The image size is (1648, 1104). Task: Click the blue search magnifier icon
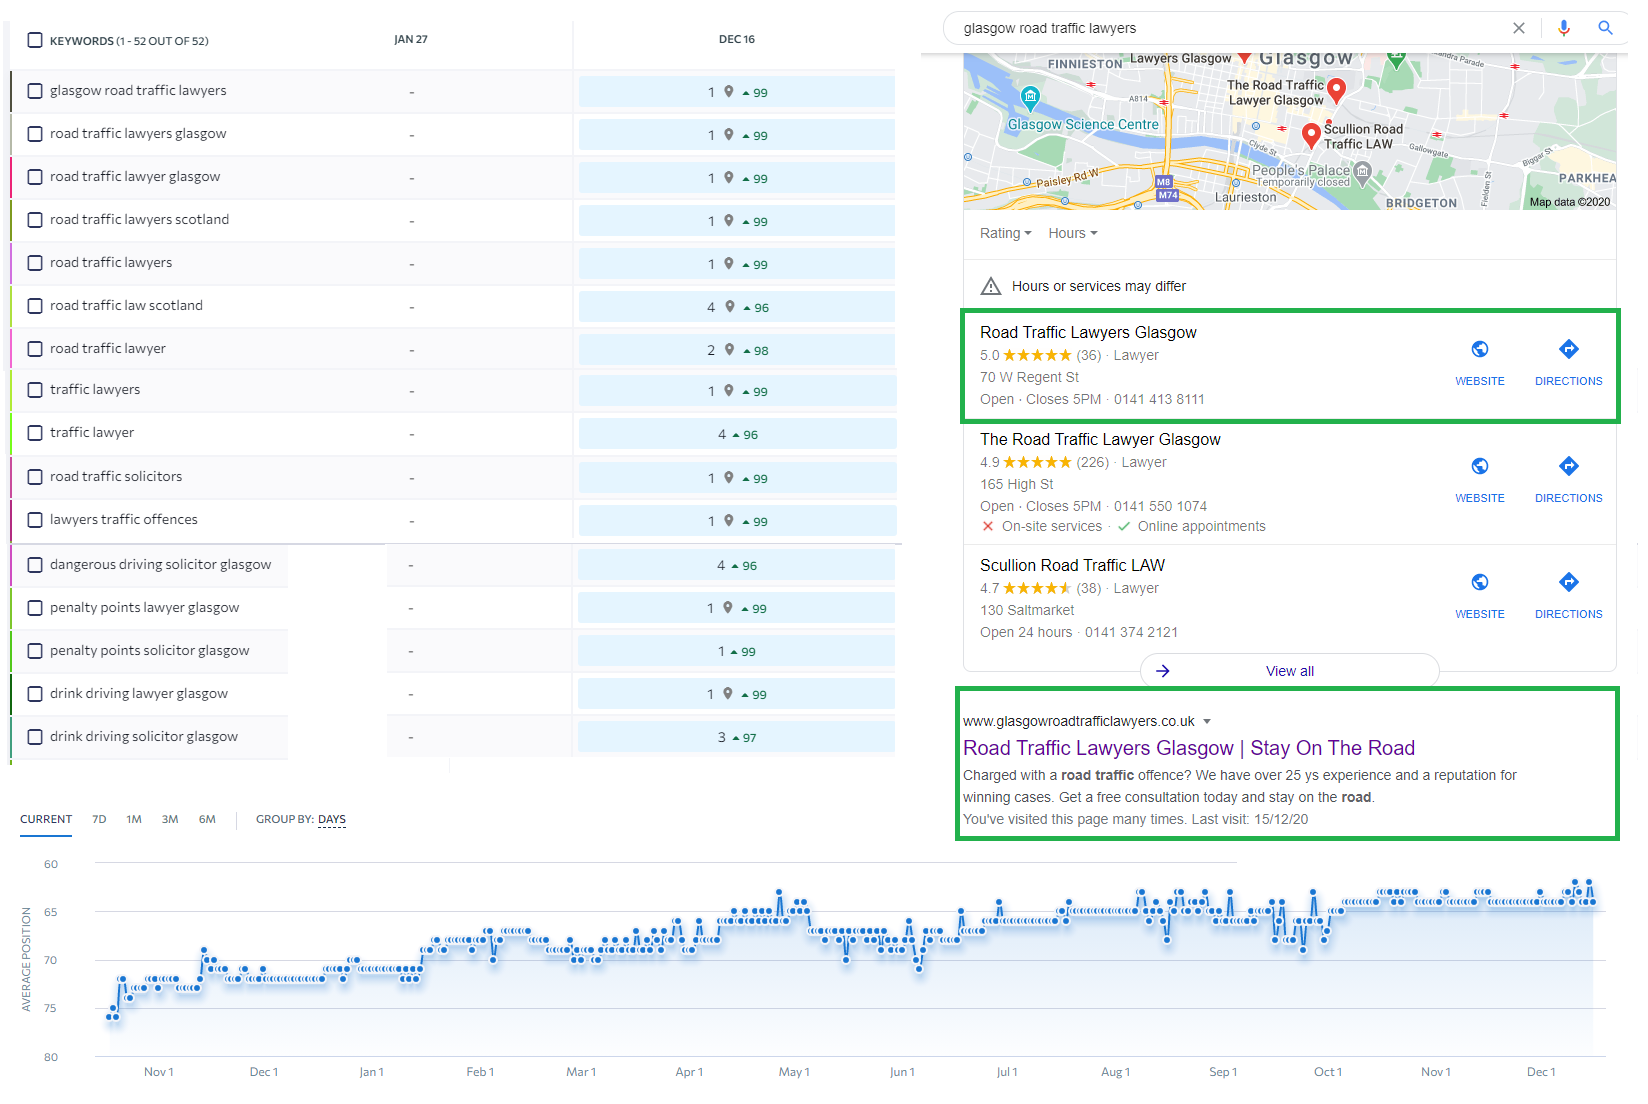click(x=1605, y=28)
